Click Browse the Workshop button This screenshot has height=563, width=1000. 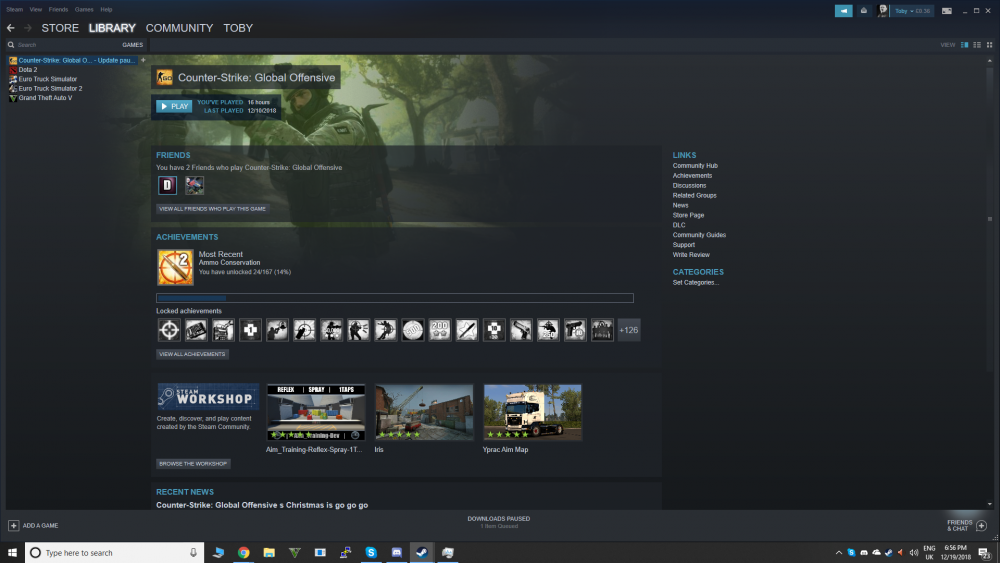coord(193,464)
